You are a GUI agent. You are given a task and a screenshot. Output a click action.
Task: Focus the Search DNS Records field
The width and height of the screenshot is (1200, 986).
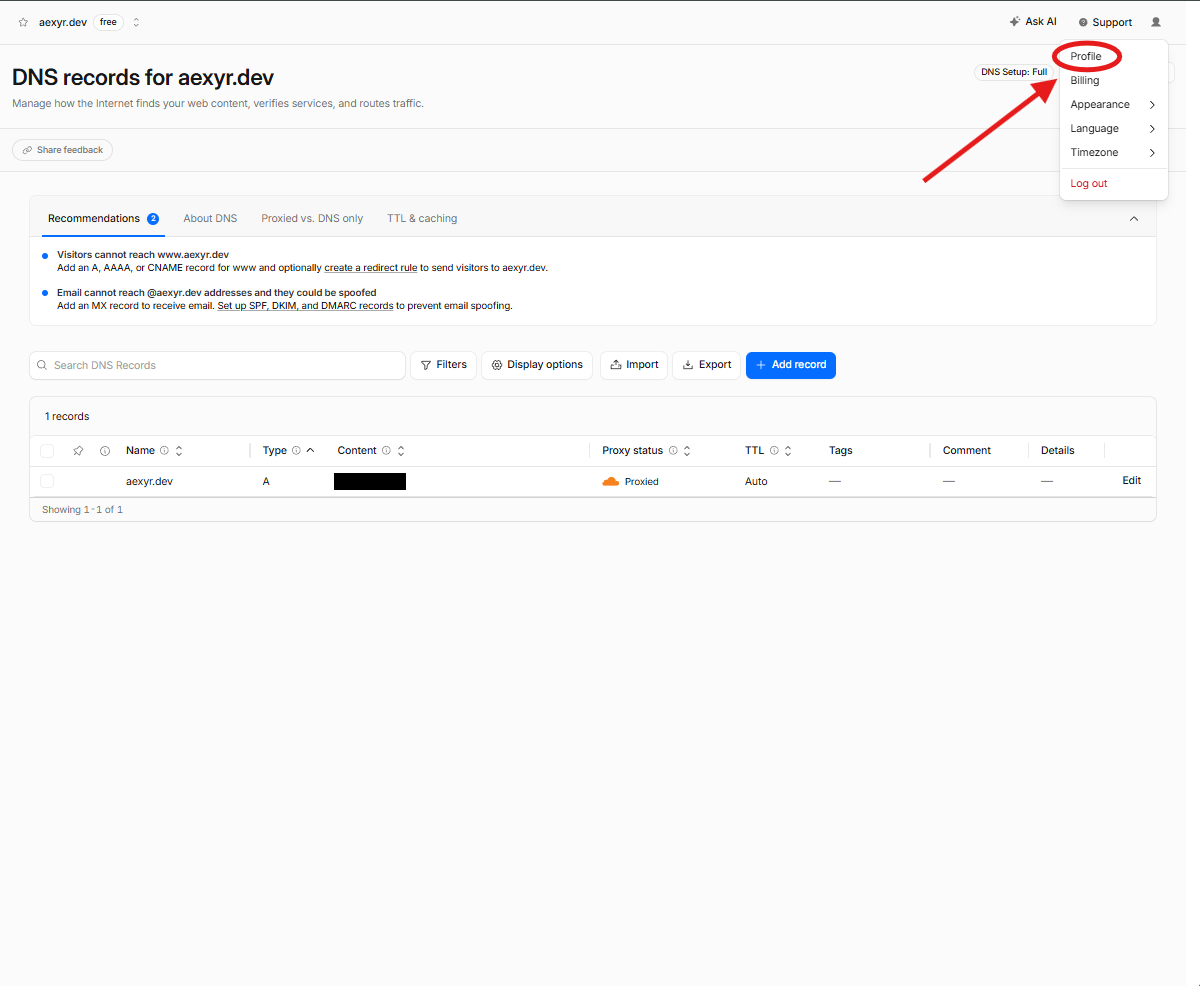point(218,365)
